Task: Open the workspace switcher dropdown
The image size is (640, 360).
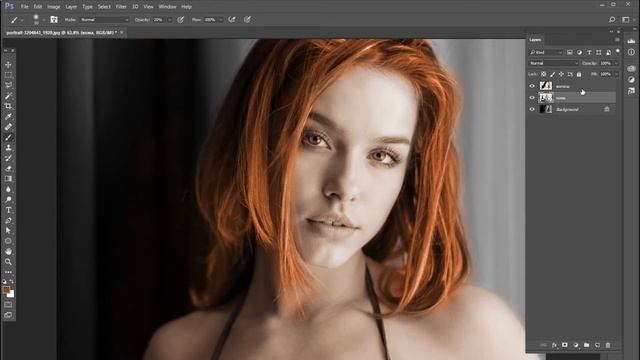Action: point(626,20)
